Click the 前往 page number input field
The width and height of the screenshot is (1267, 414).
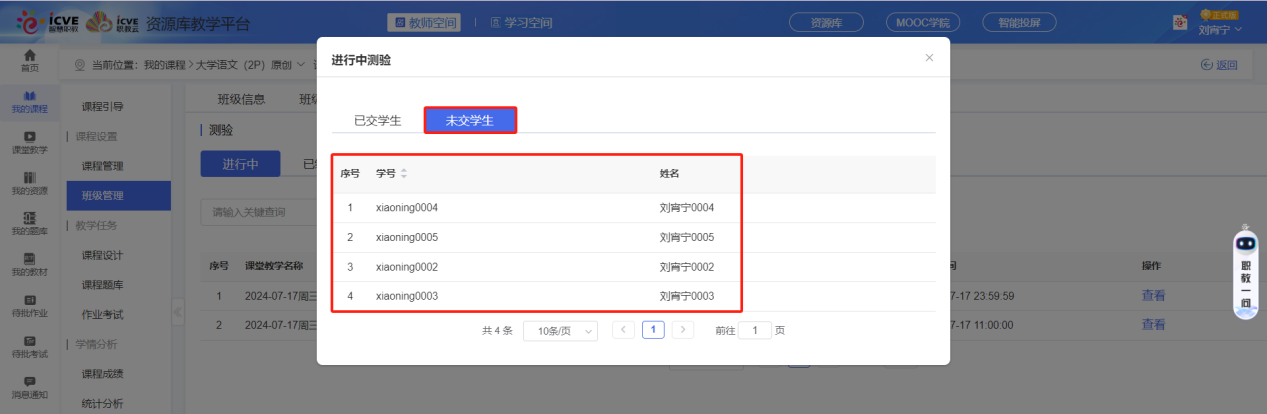[754, 330]
